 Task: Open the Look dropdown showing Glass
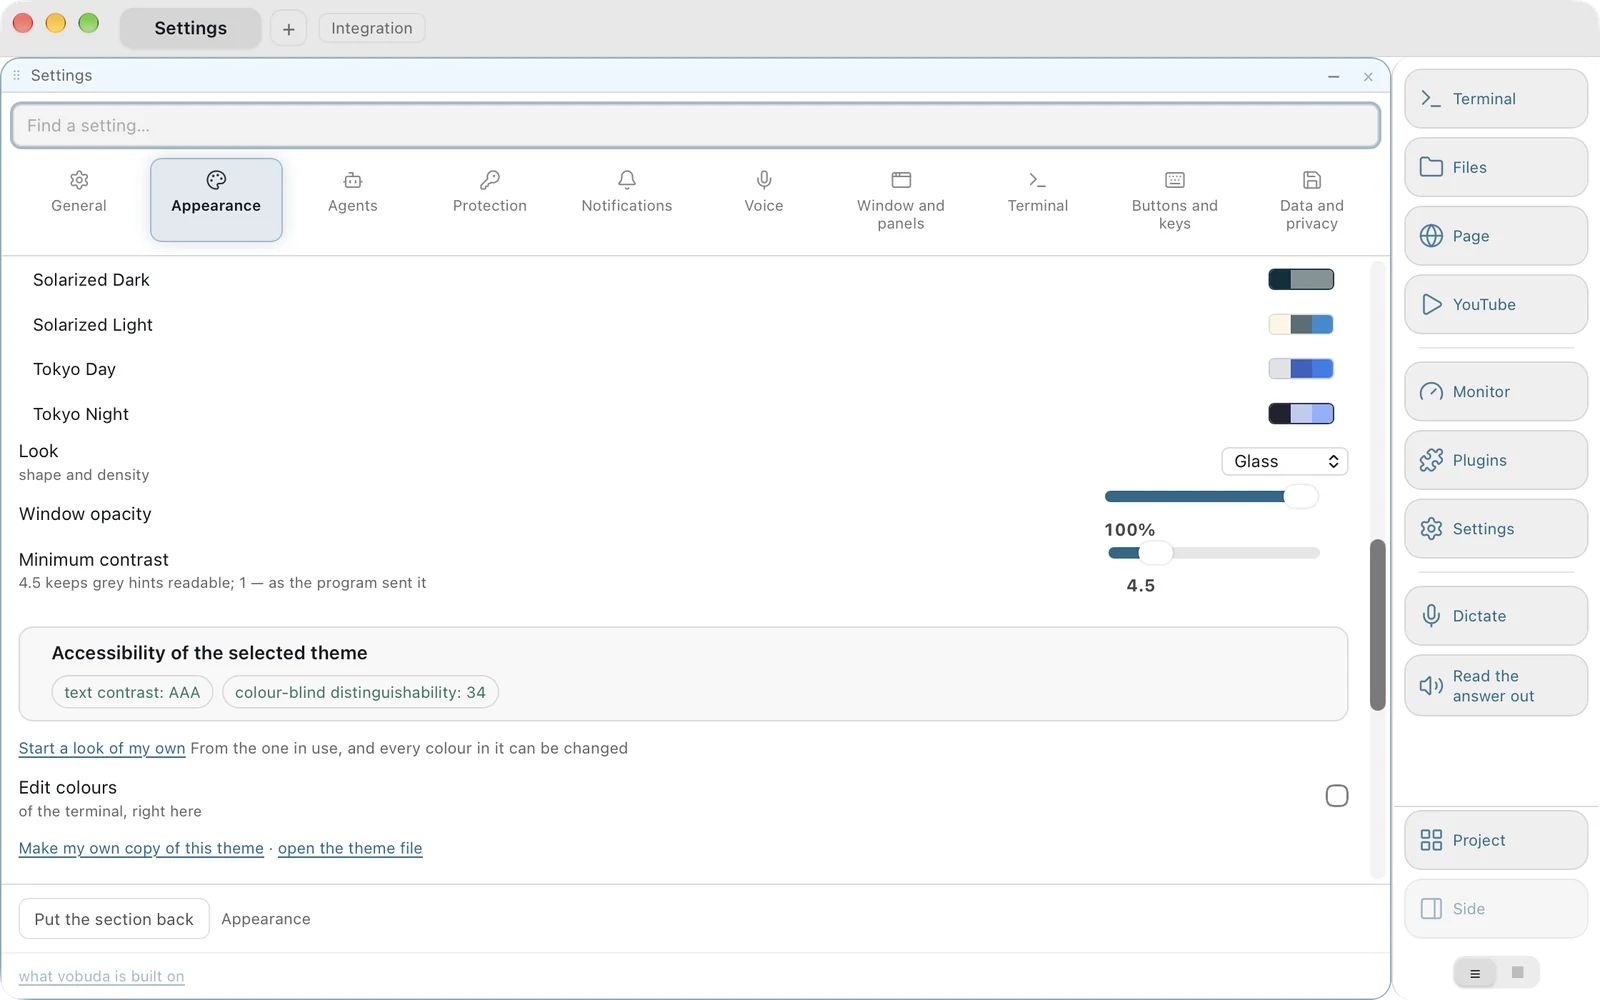tap(1285, 461)
